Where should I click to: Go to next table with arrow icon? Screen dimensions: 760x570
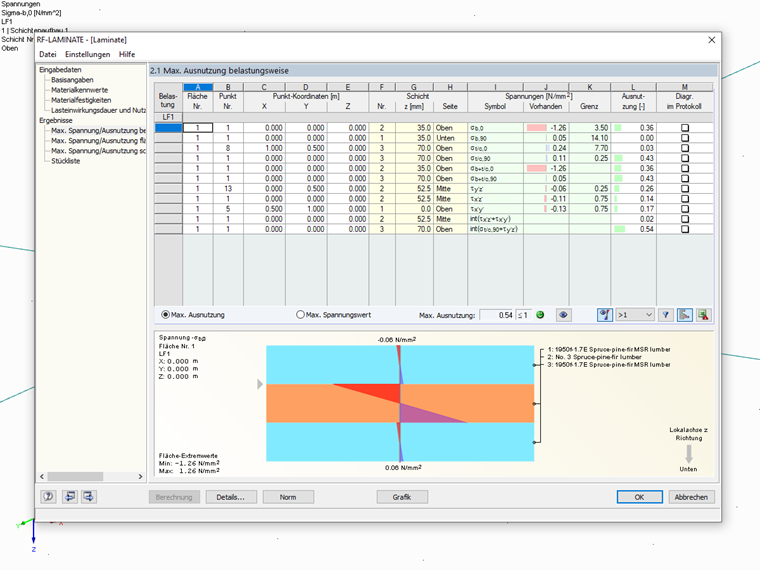(88, 496)
